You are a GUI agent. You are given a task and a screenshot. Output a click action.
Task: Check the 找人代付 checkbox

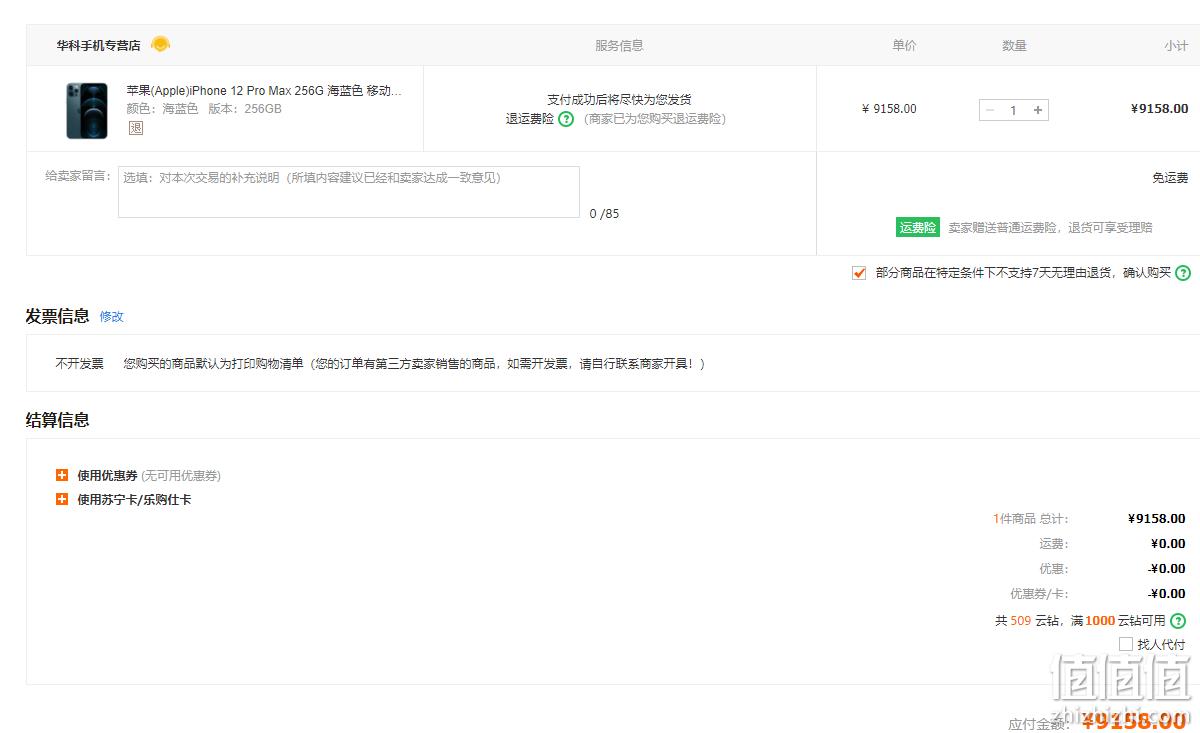point(1126,644)
